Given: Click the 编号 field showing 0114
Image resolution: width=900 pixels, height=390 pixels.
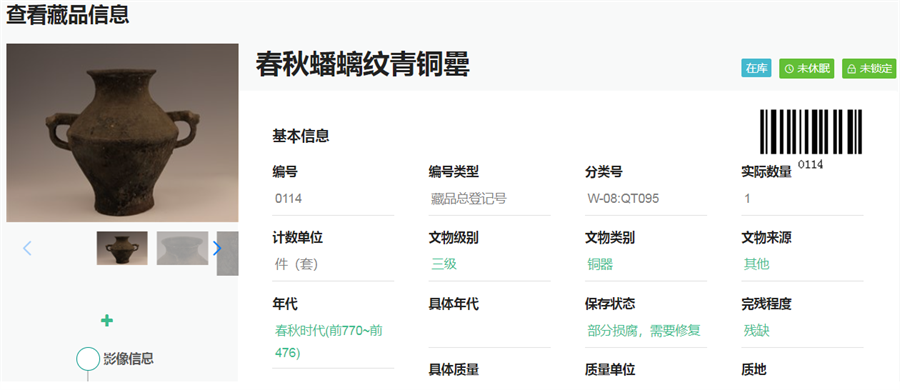Looking at the screenshot, I should click(x=333, y=199).
